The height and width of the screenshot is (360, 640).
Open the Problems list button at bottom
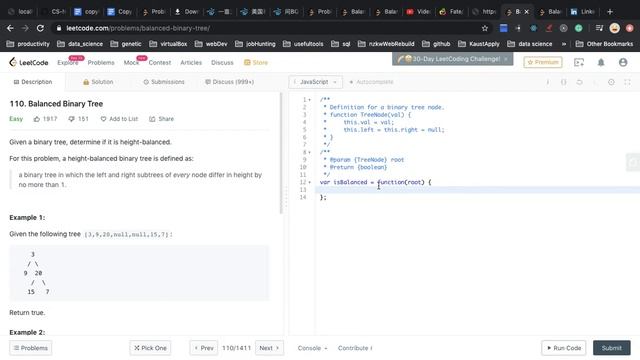coord(31,348)
